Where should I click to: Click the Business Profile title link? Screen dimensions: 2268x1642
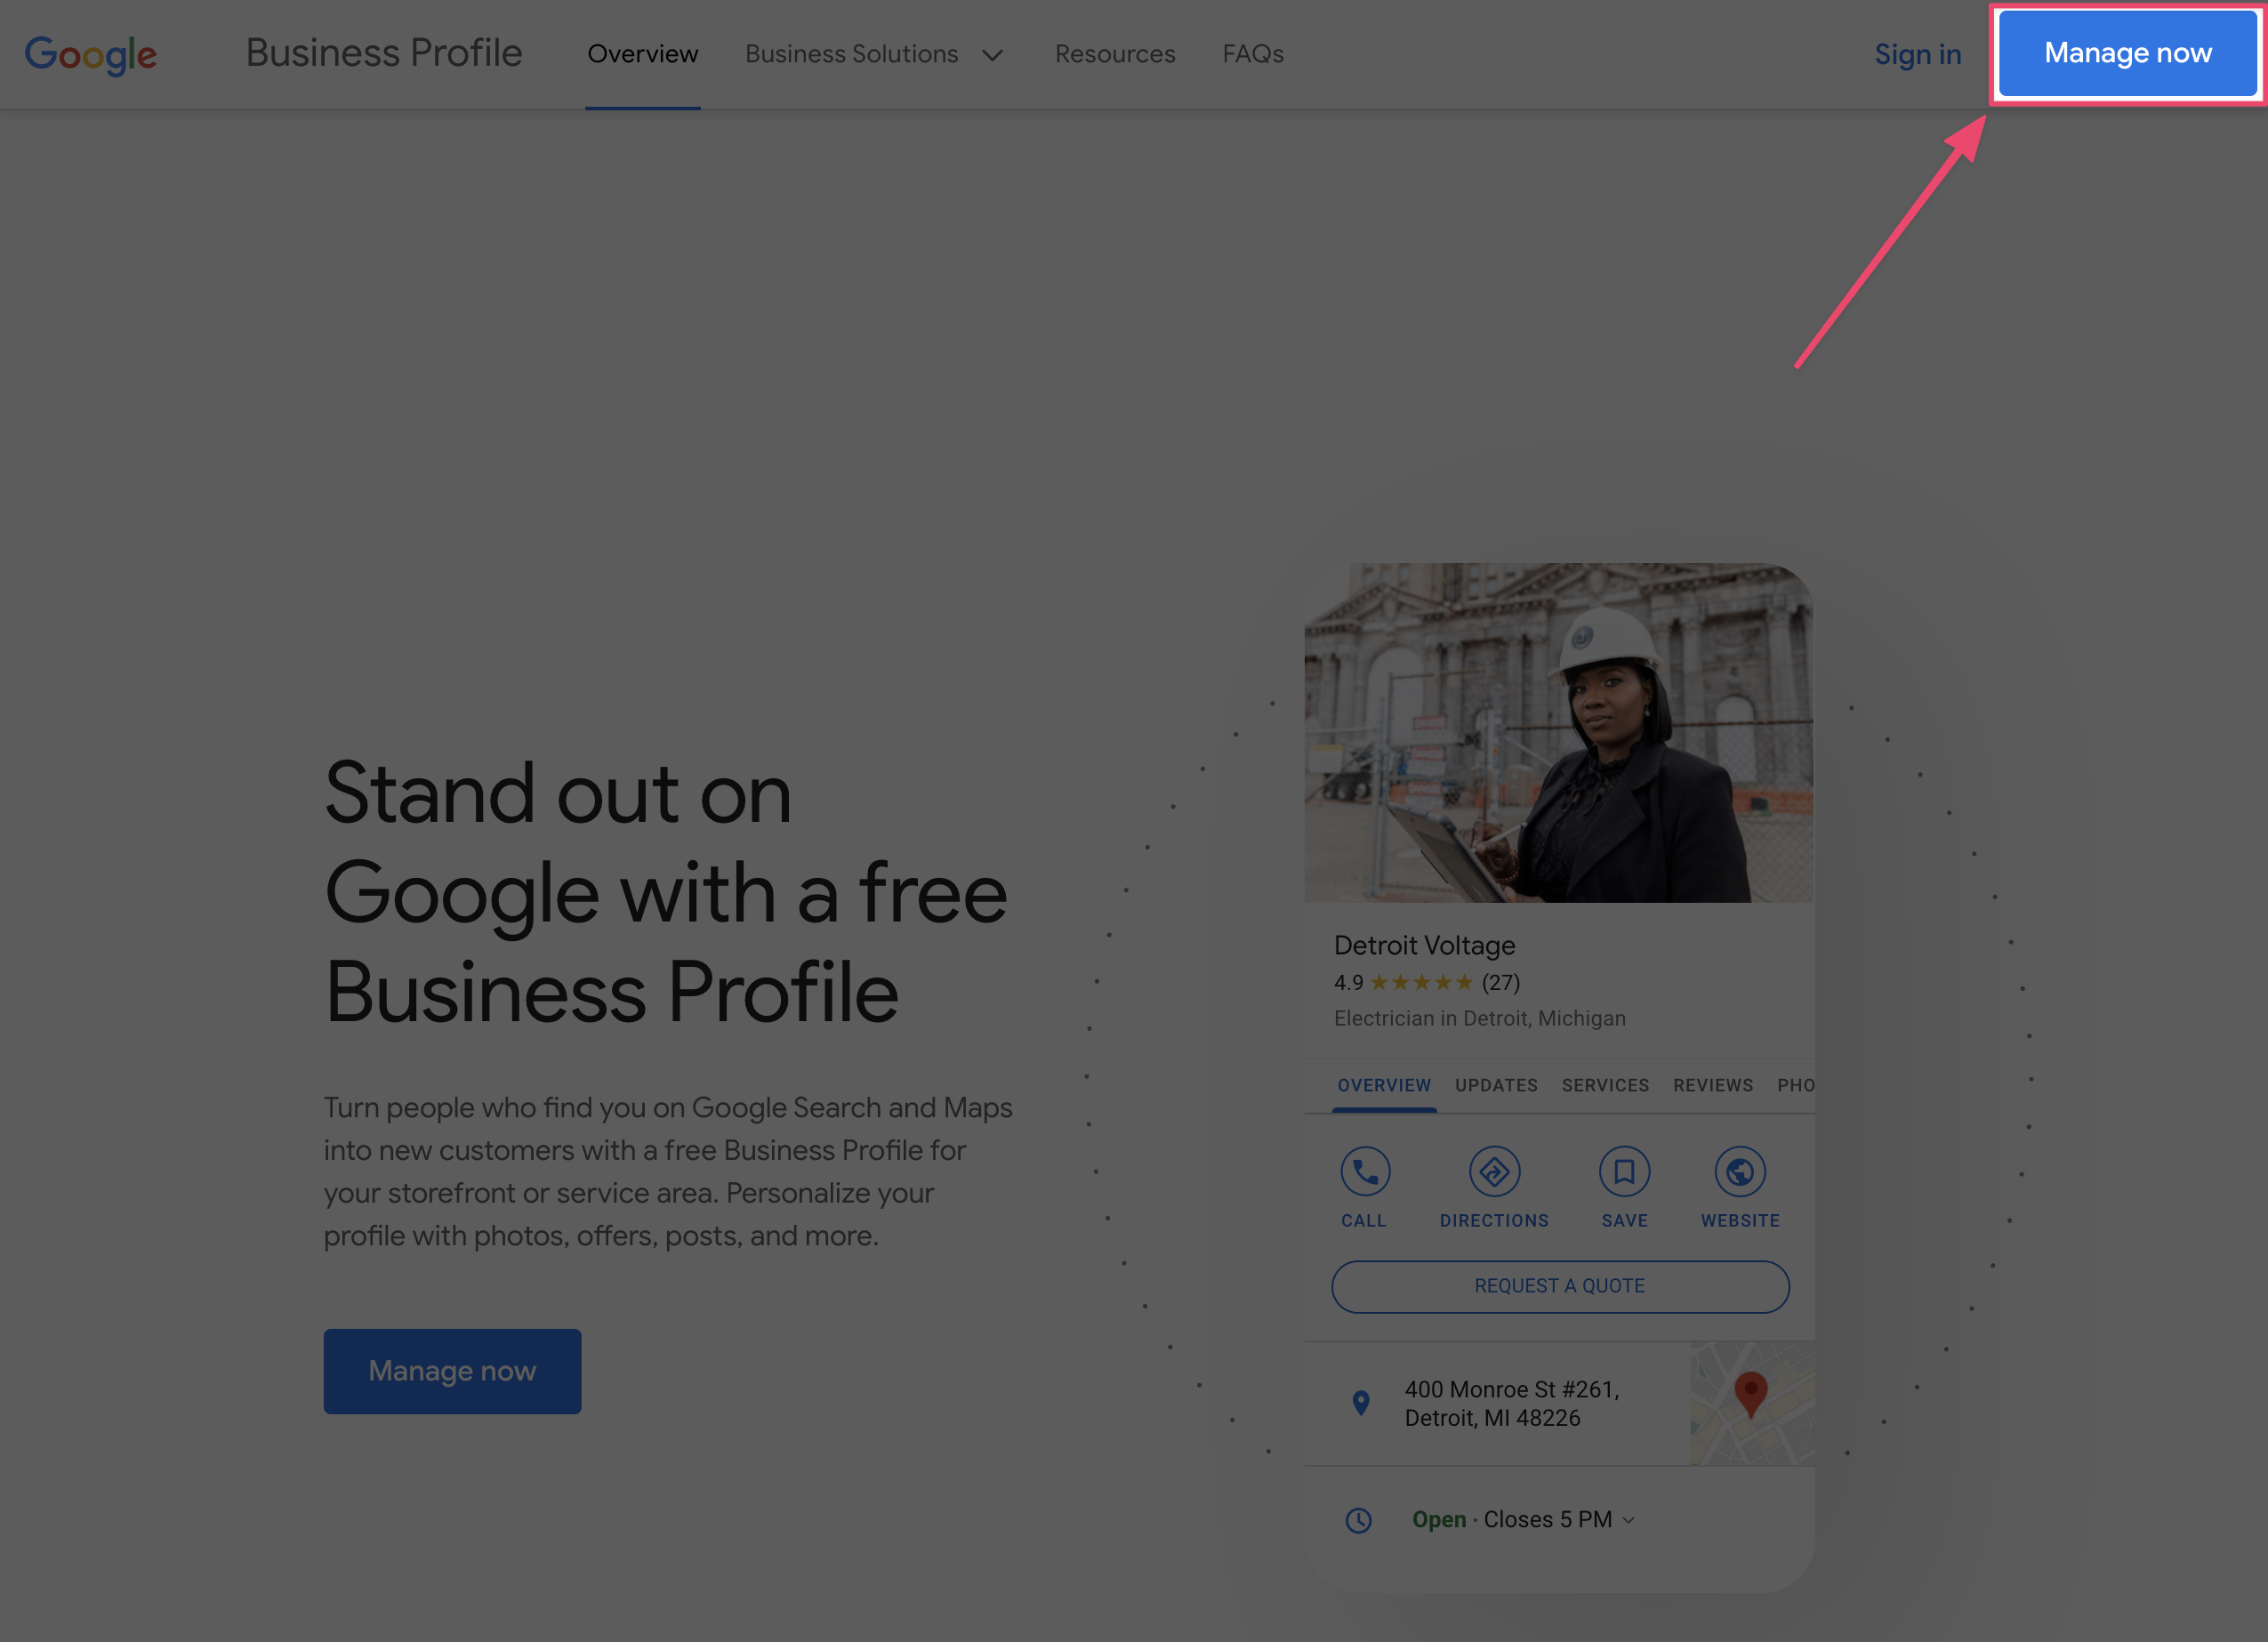[384, 53]
